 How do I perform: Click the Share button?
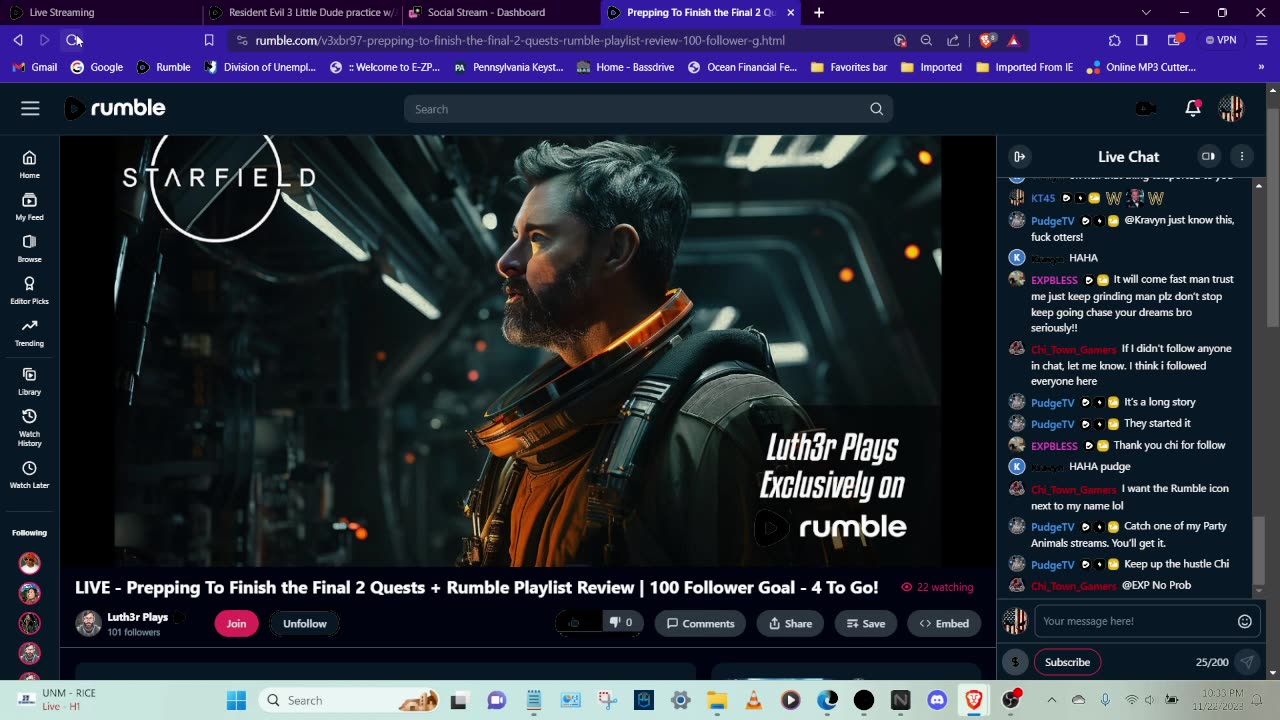790,623
